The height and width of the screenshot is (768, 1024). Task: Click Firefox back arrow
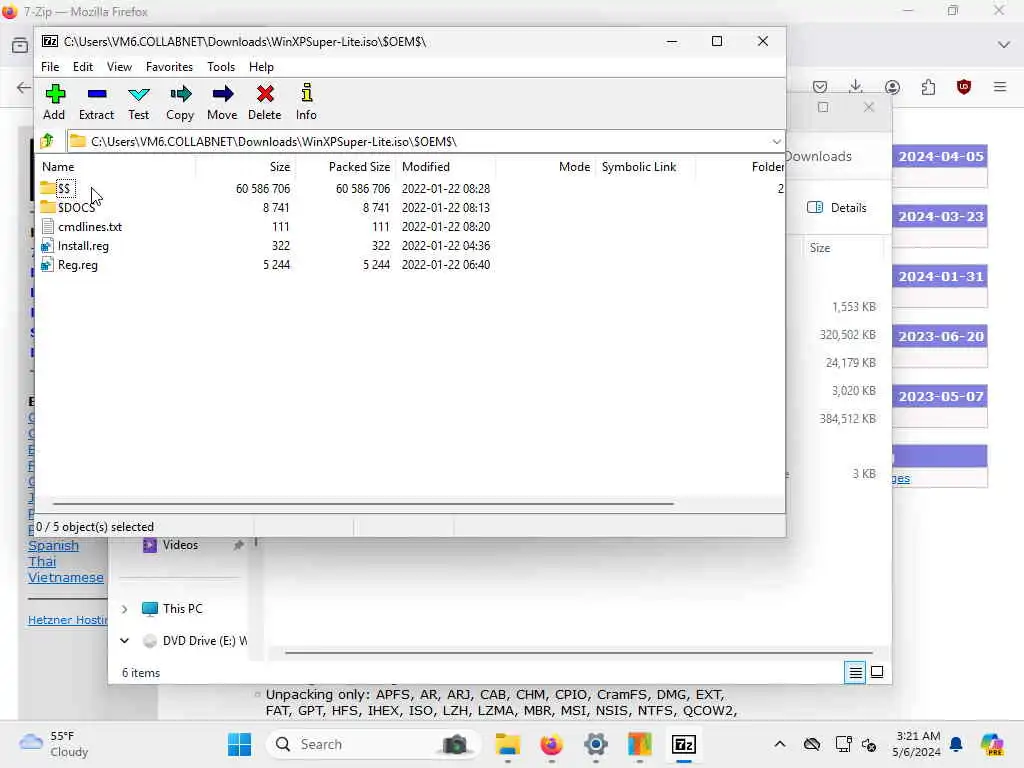[24, 87]
